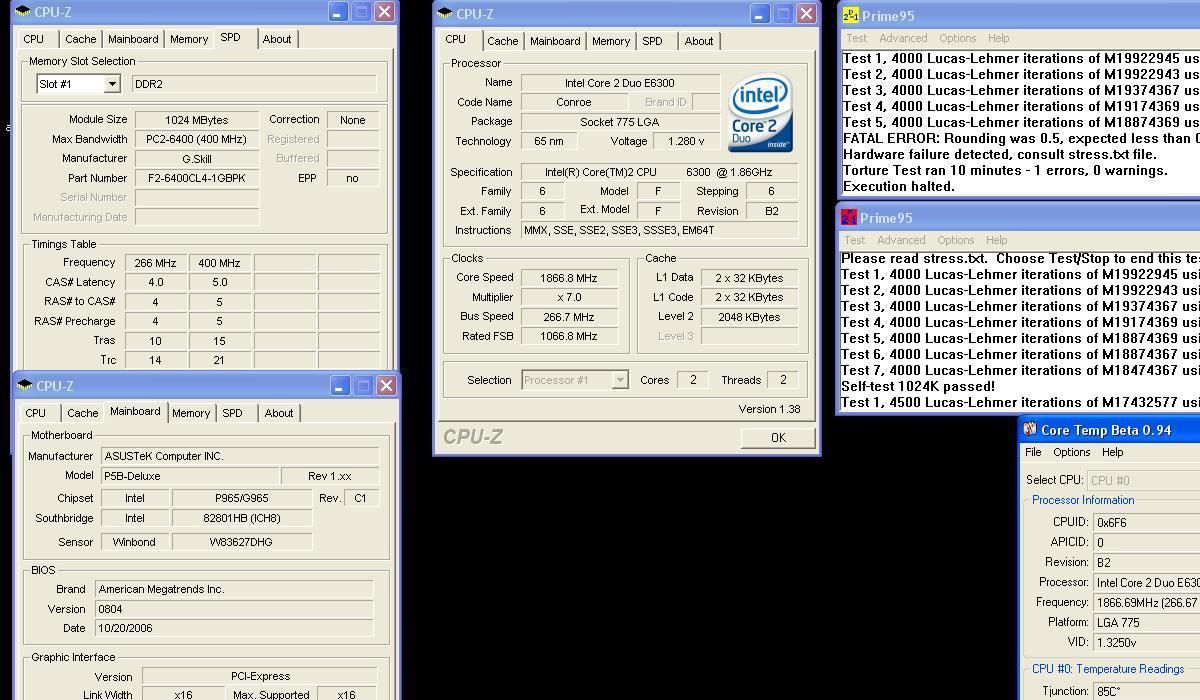Open Cache tab in the Mainboard window
Screen dimensions: 1200x700
click(x=83, y=413)
